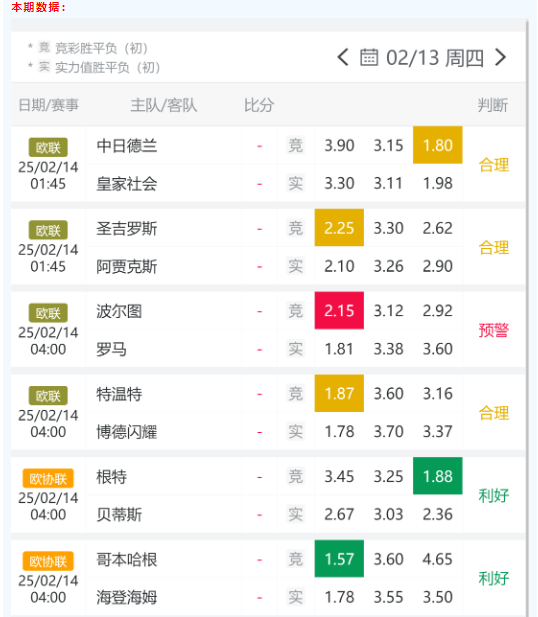The image size is (538, 617).
Task: Go to next date with right chevron
Action: coord(501,57)
